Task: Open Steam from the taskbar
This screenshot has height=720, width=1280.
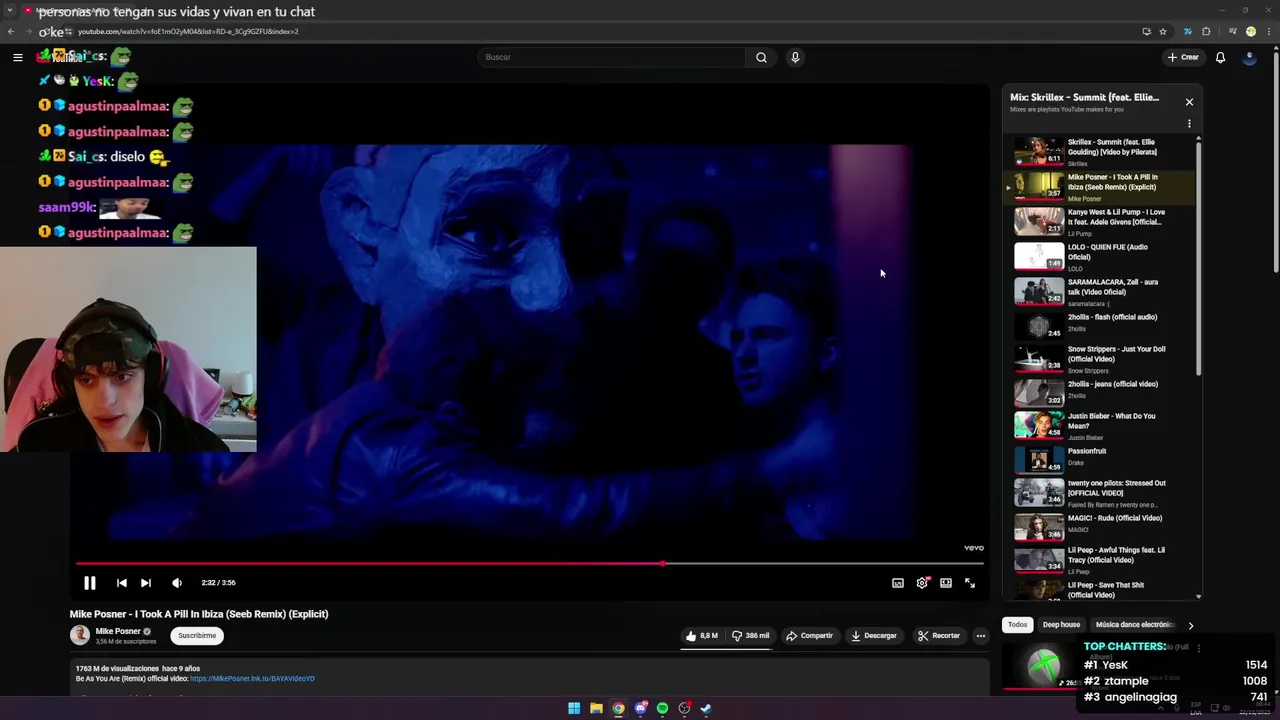Action: pos(706,708)
